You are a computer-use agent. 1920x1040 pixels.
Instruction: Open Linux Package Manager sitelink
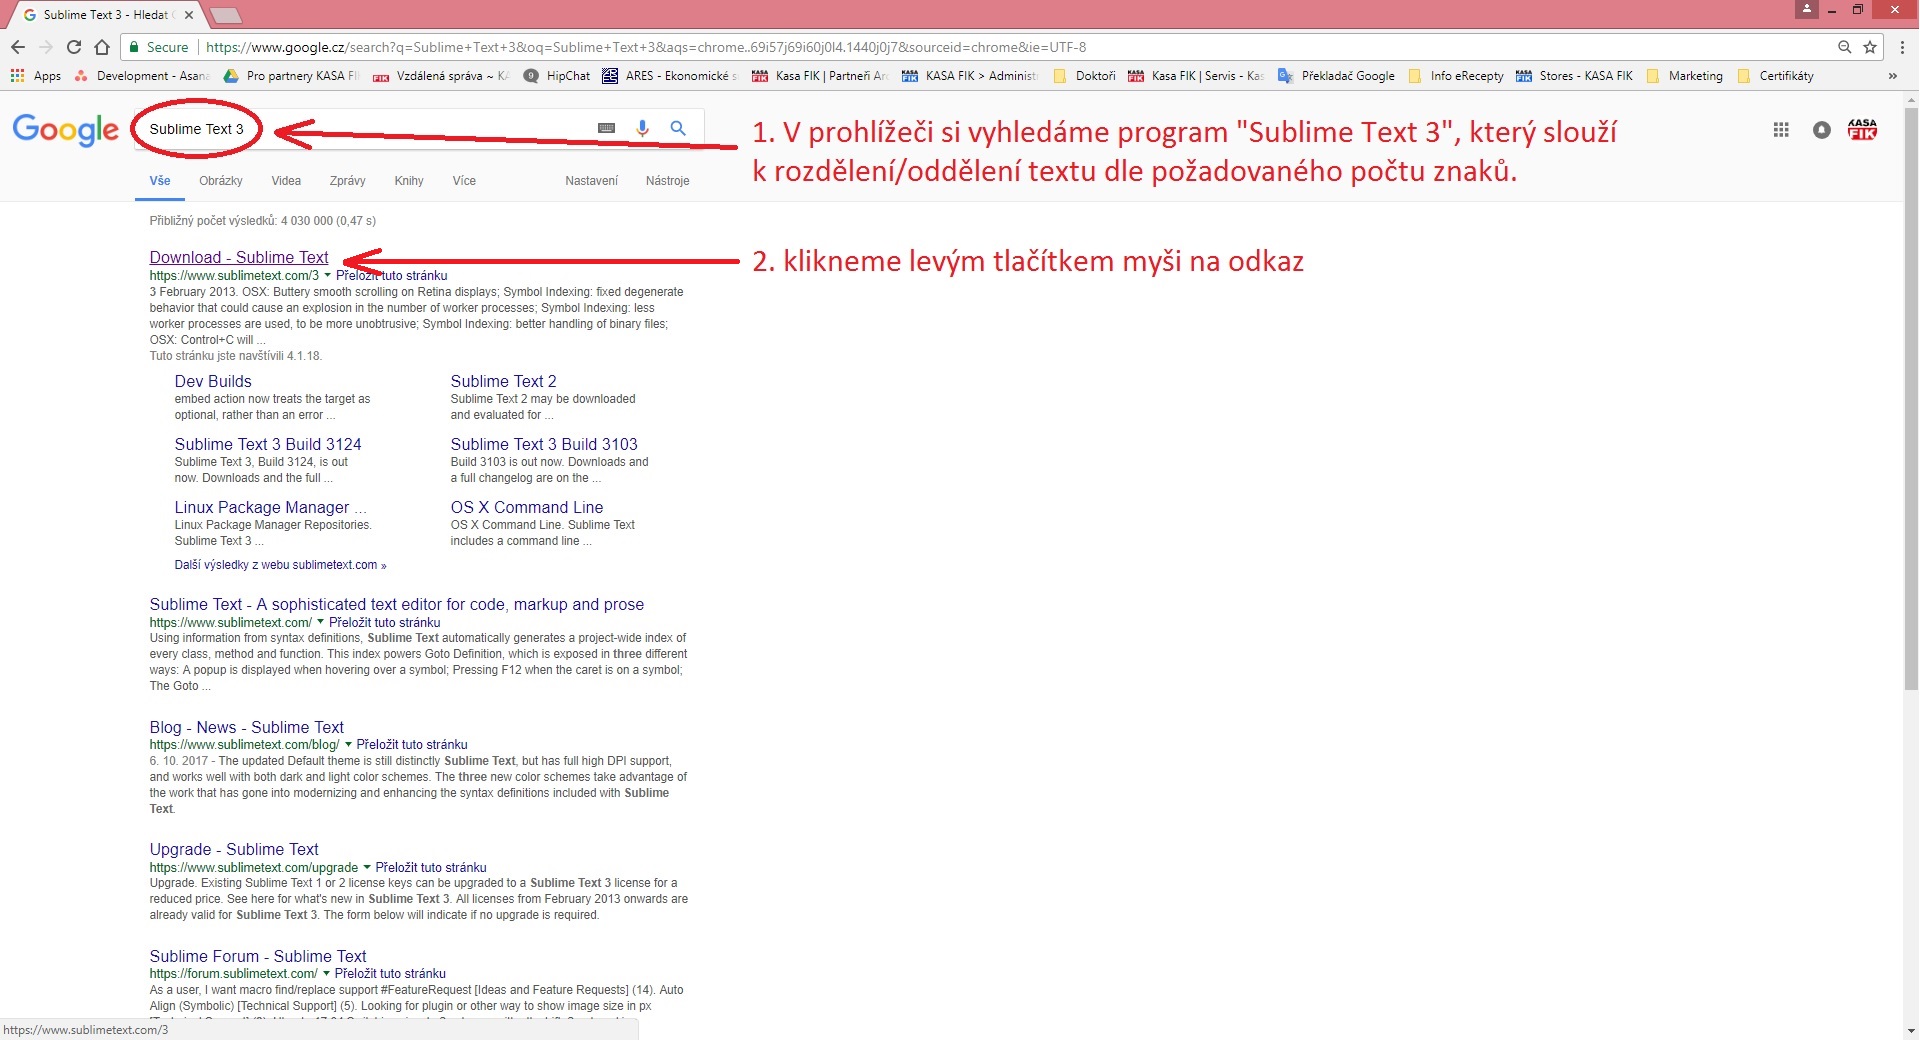pyautogui.click(x=270, y=507)
